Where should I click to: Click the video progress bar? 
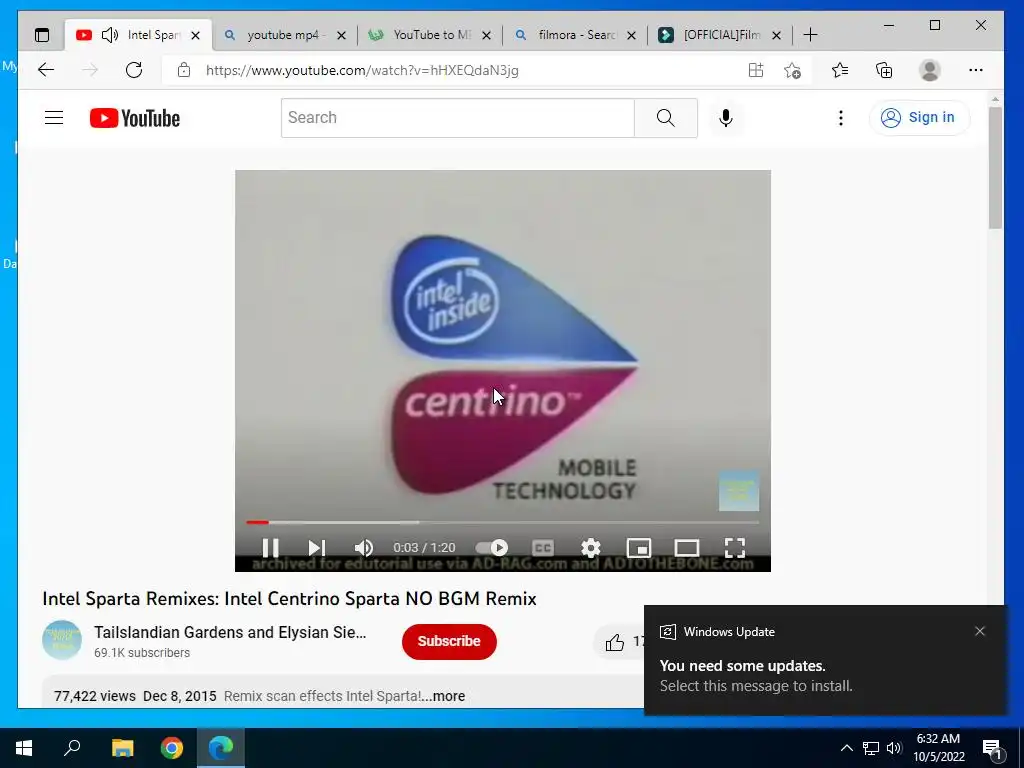coord(502,522)
